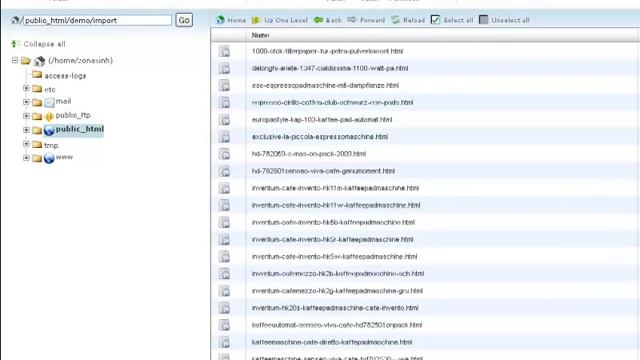This screenshot has height=360, width=640.
Task: Click the Forward toolbar button
Action: (366, 20)
